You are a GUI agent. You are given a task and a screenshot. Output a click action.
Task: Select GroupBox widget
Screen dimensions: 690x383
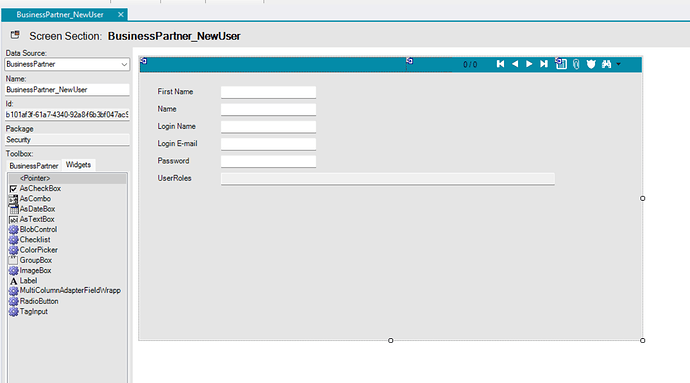[x=36, y=260]
